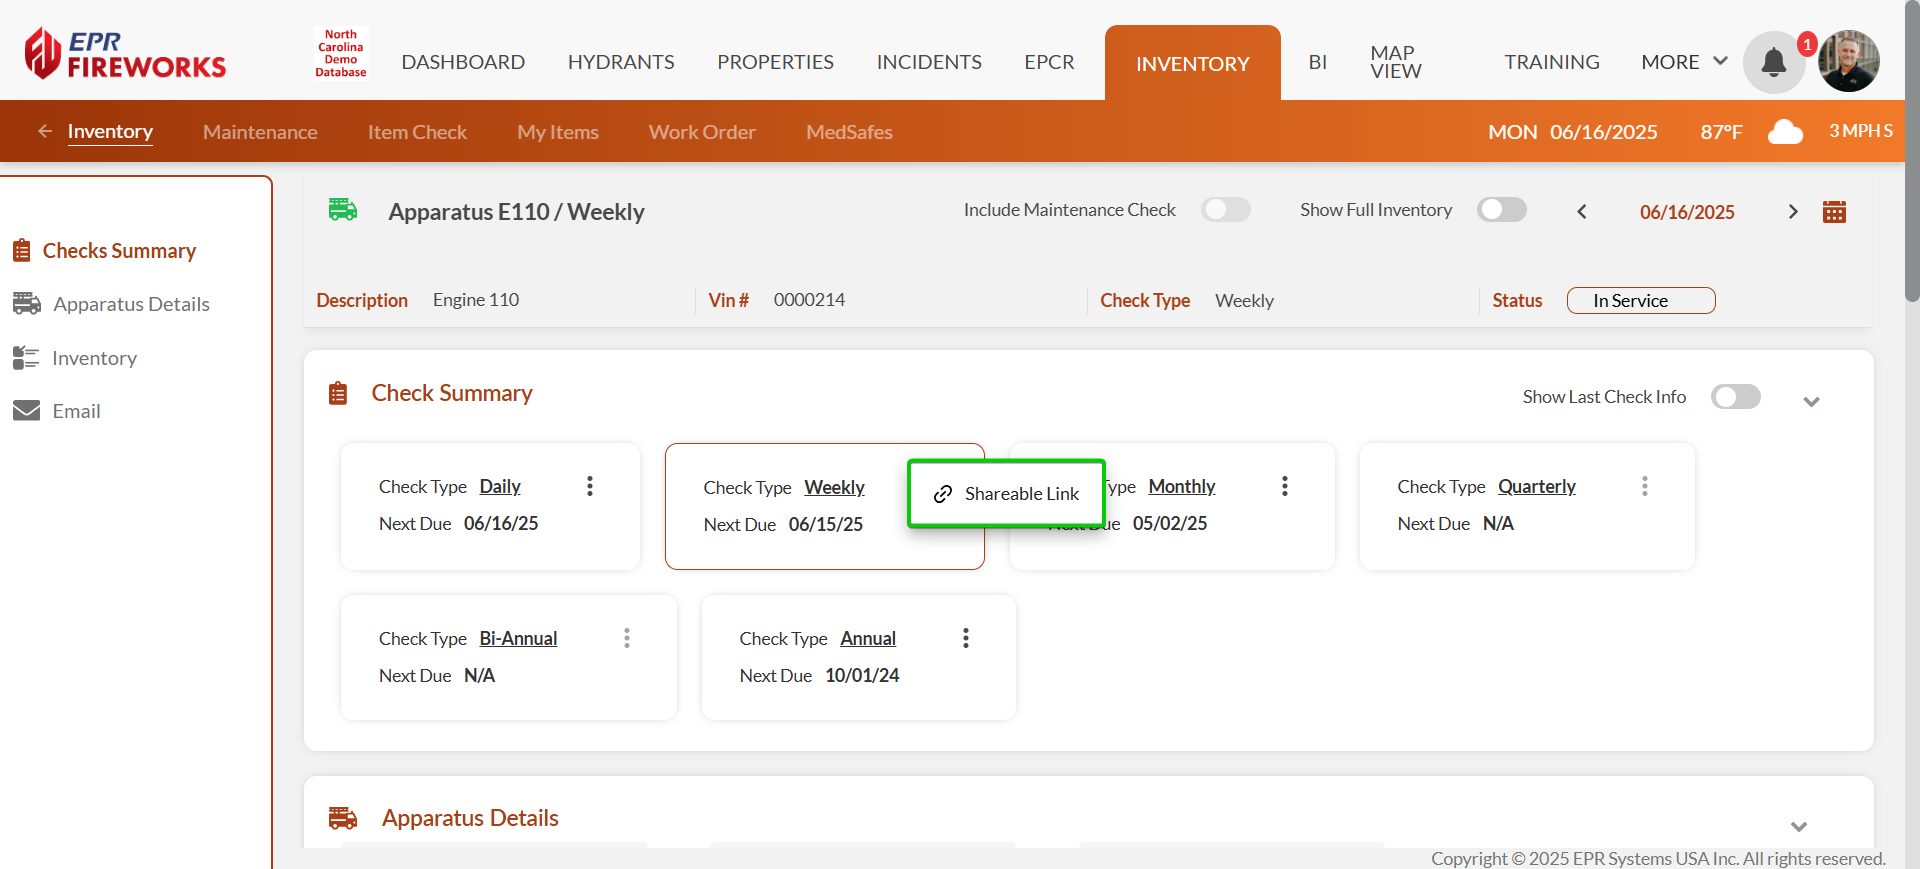Open Monthly check three-dot menu

tap(1285, 486)
